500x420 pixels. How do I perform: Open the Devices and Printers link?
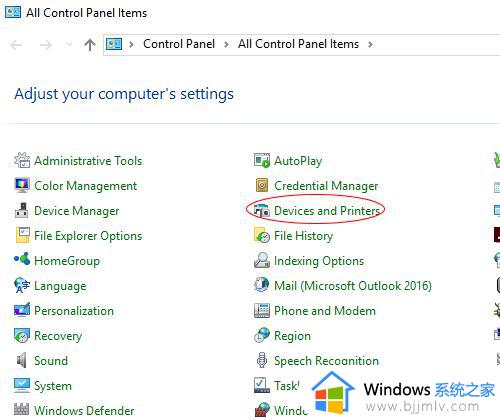pyautogui.click(x=327, y=211)
